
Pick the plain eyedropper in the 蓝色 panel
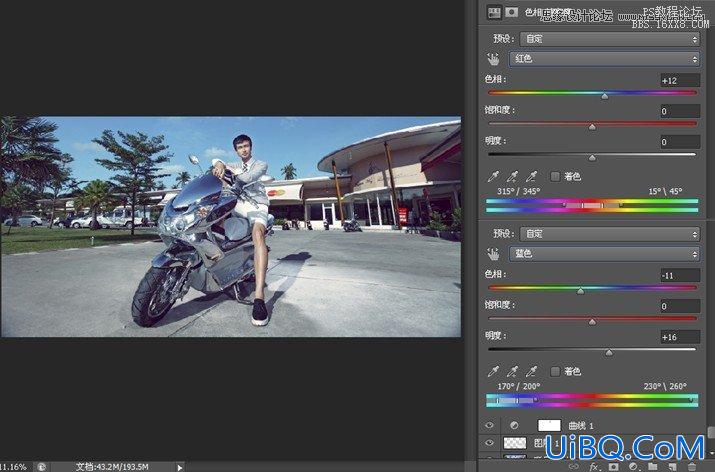pos(493,371)
